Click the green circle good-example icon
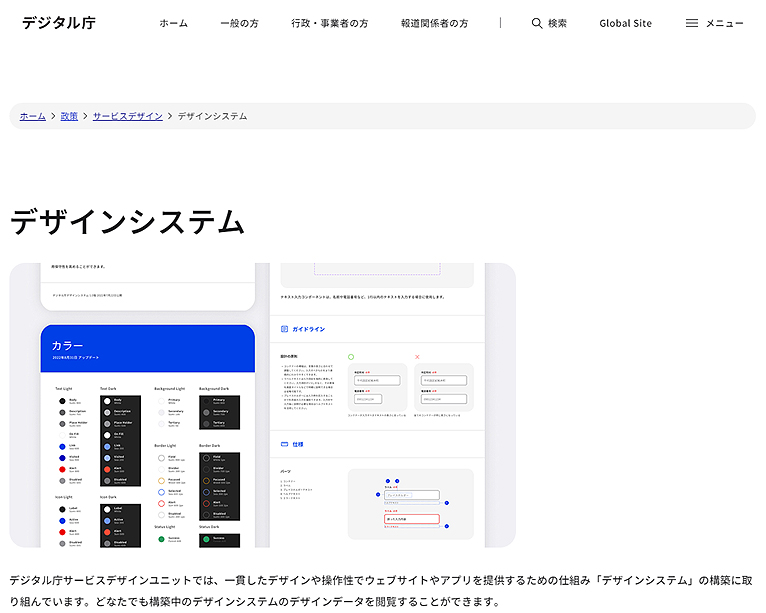 point(351,357)
